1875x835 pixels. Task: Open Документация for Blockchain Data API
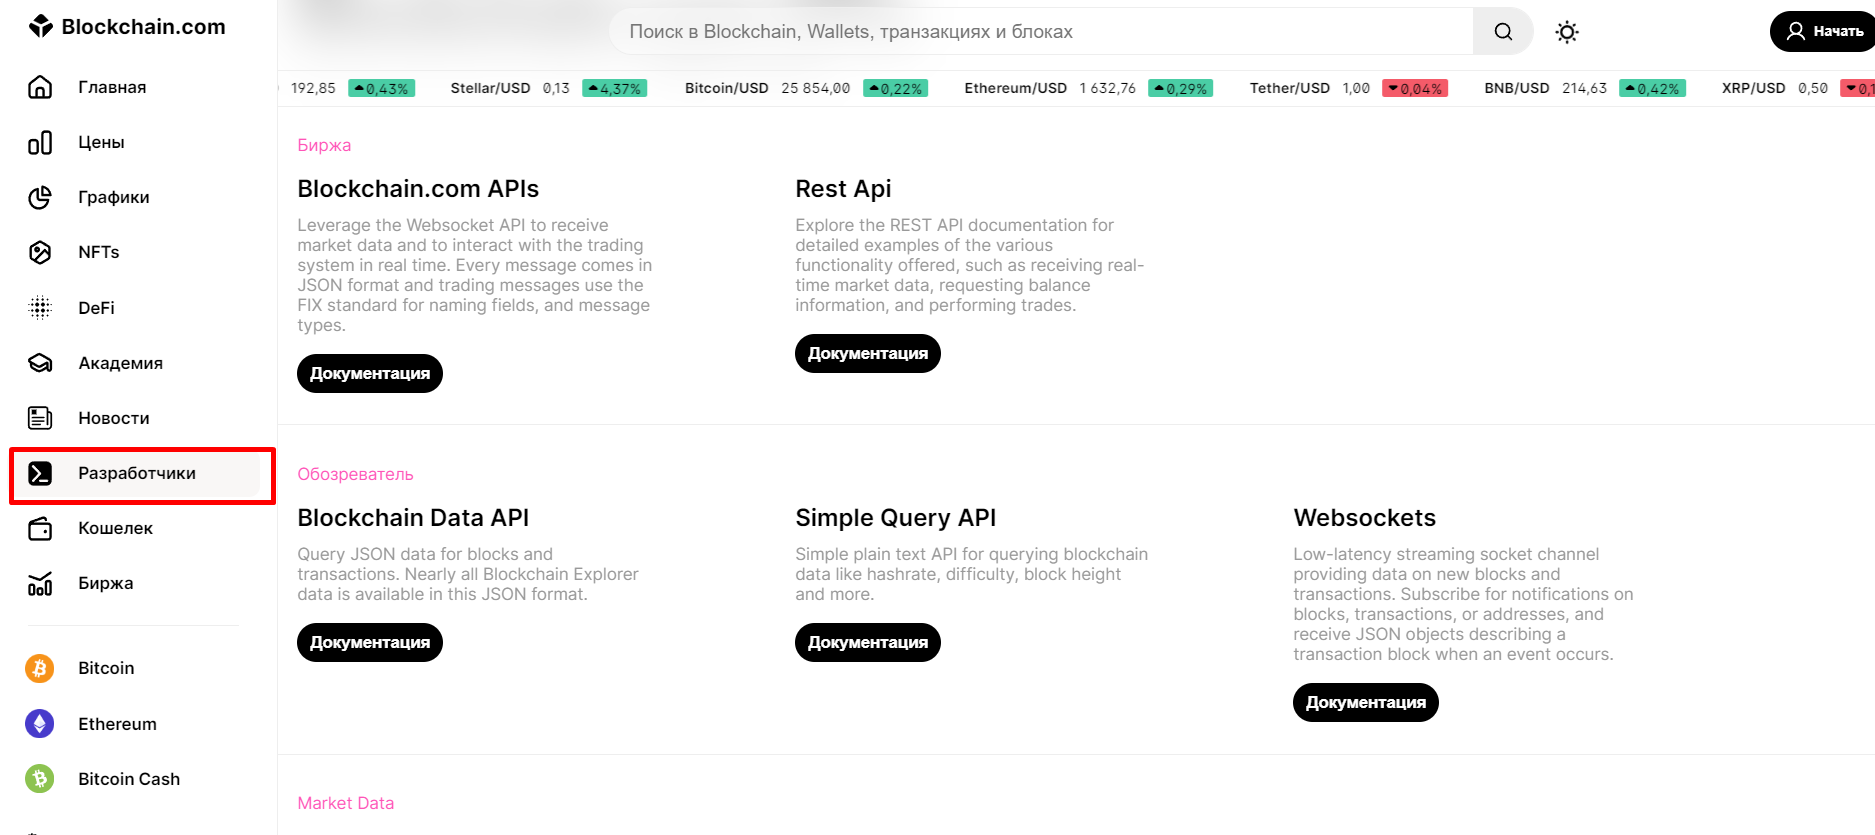coord(370,642)
